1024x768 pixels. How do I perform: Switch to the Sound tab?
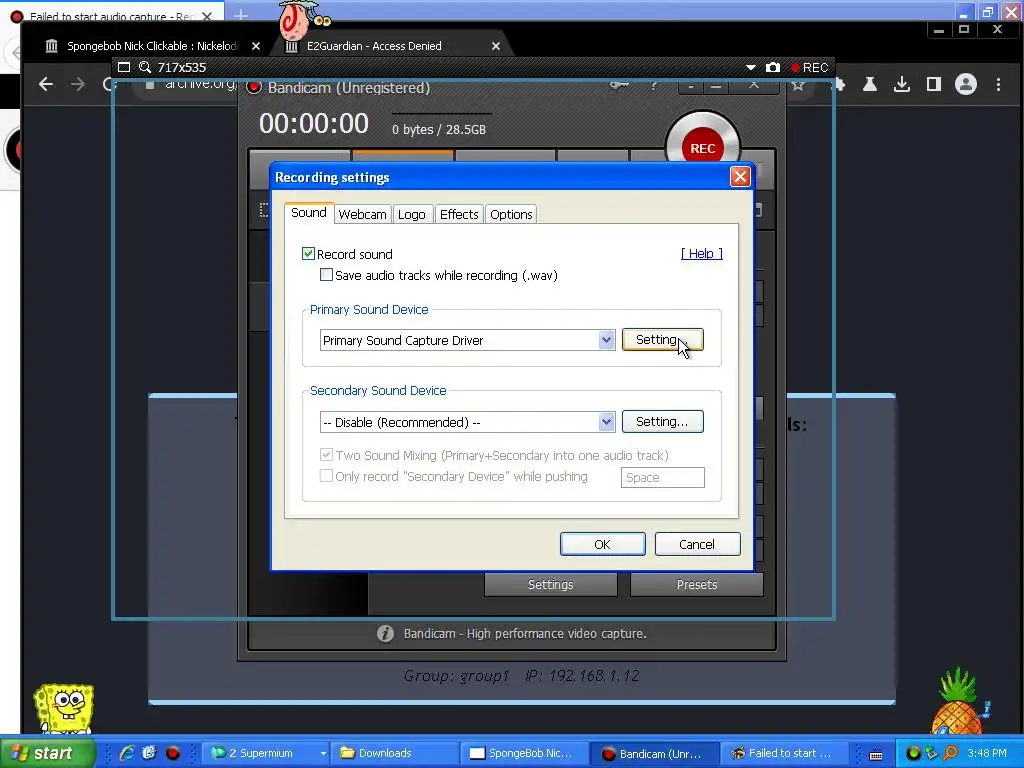pyautogui.click(x=308, y=213)
